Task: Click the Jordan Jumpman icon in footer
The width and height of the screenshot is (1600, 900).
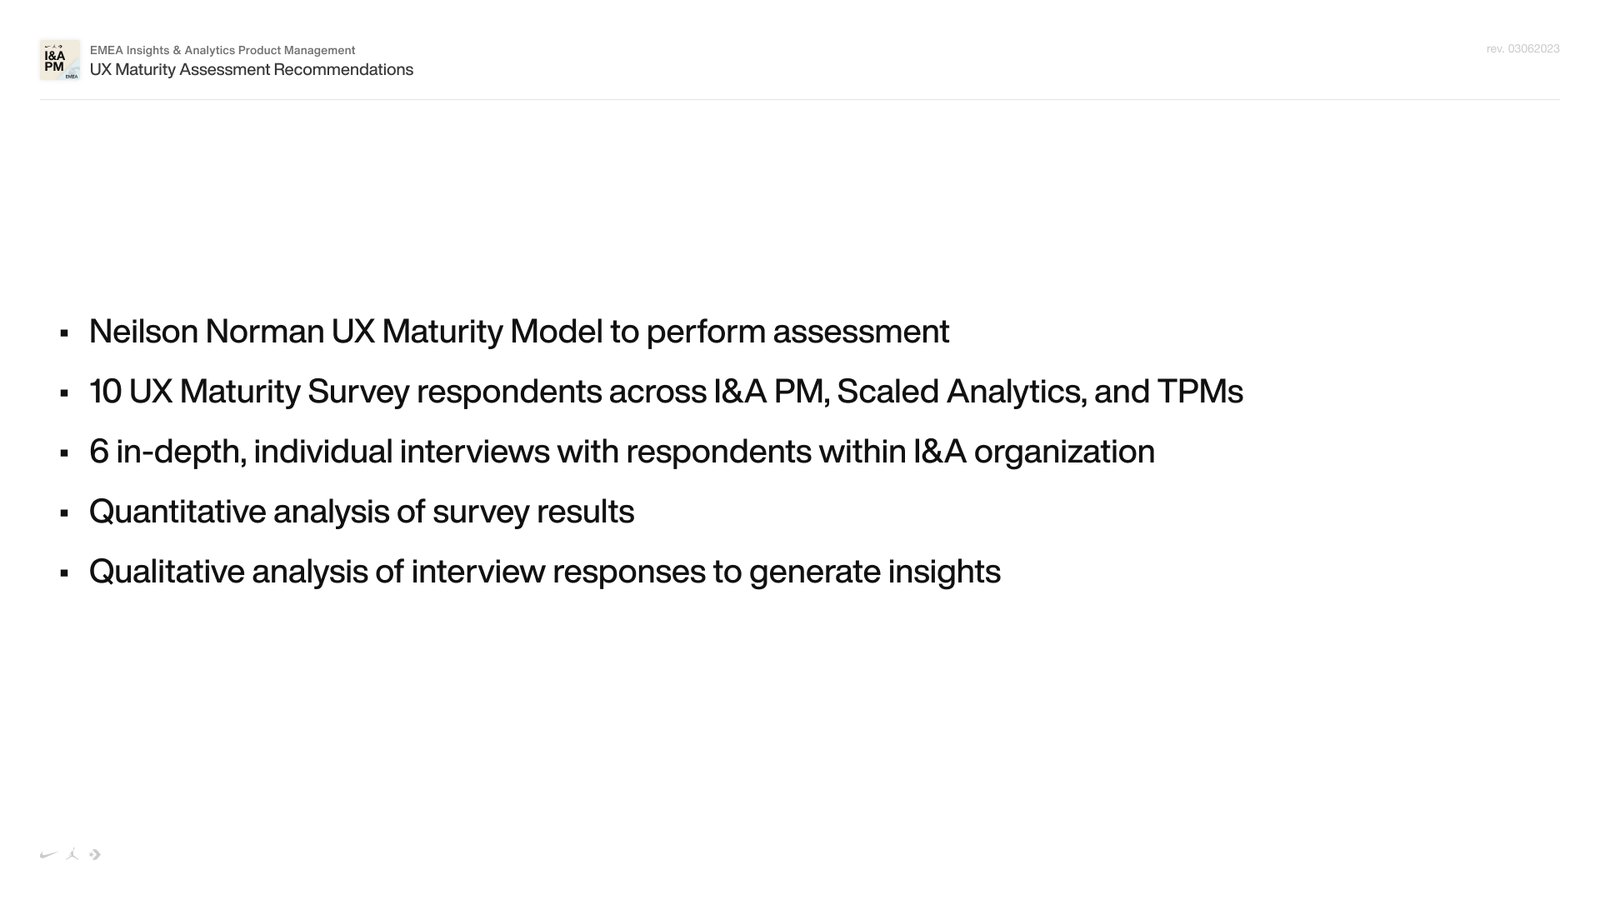Action: click(x=72, y=854)
